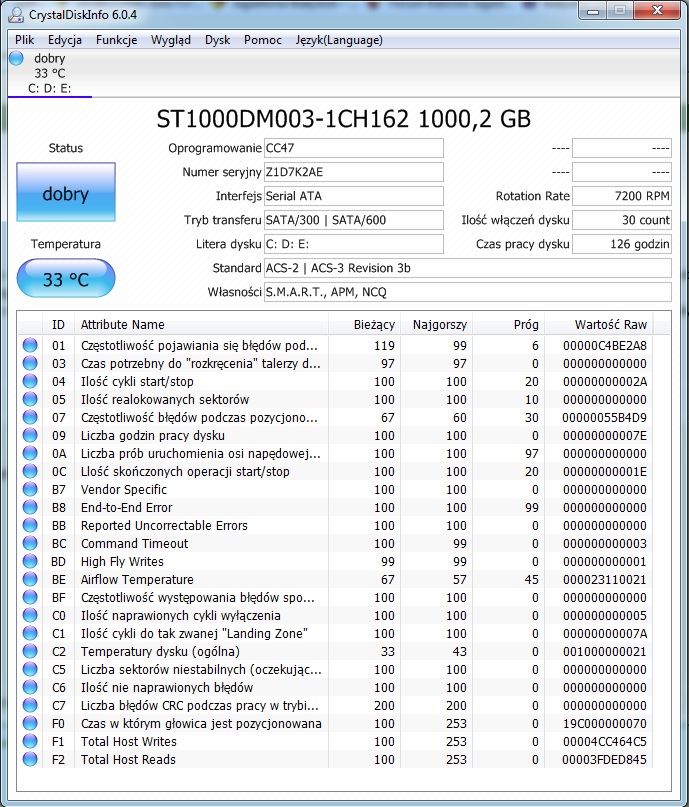Screen dimensions: 689x807
Task: Click the status orb for attribute 01
Action: coord(30,345)
